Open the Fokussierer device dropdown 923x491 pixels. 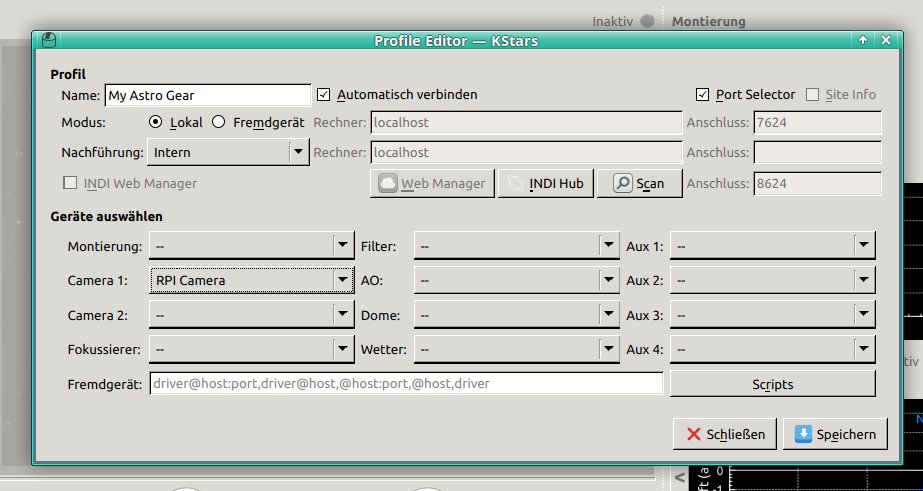coord(252,350)
